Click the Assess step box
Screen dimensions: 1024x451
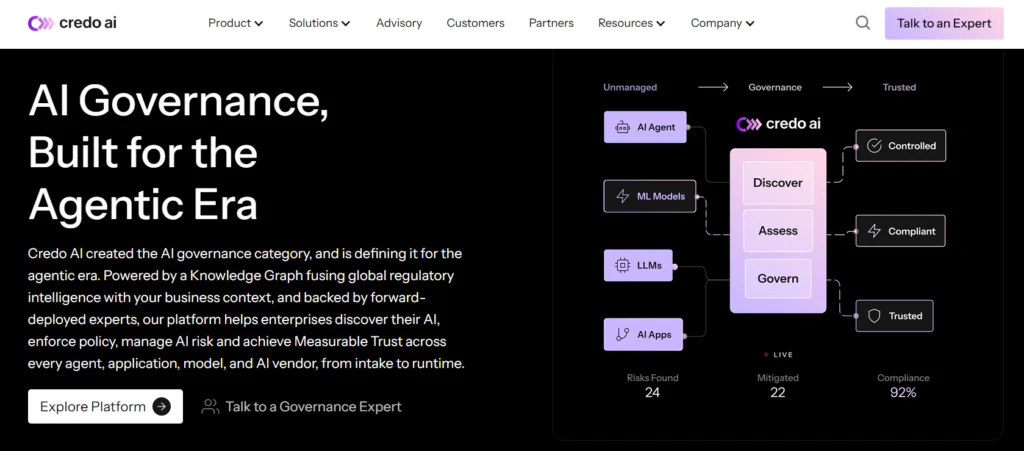778,230
